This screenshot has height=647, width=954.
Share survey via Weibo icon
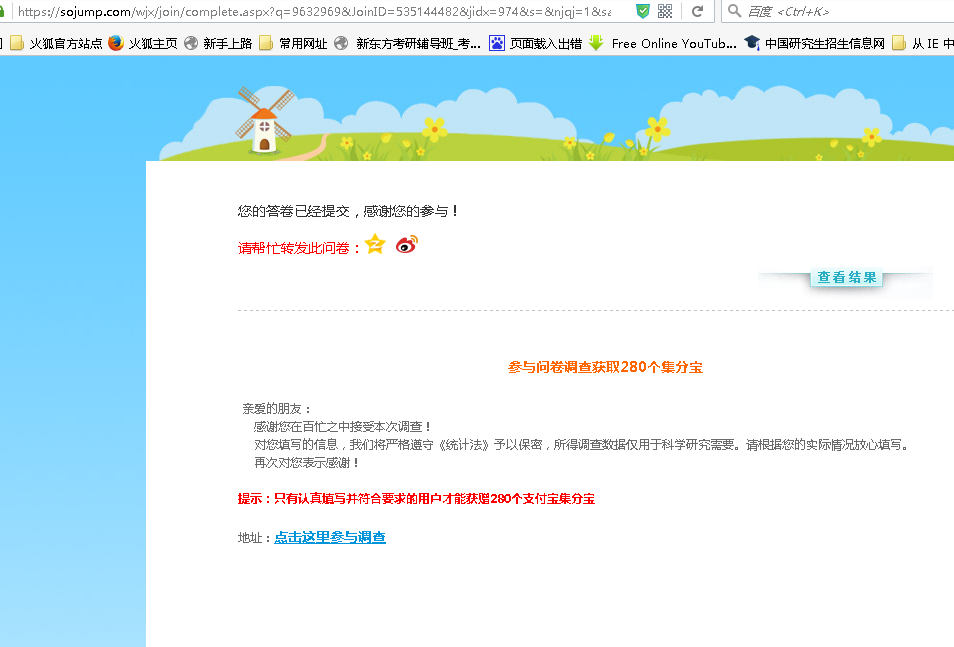point(406,244)
